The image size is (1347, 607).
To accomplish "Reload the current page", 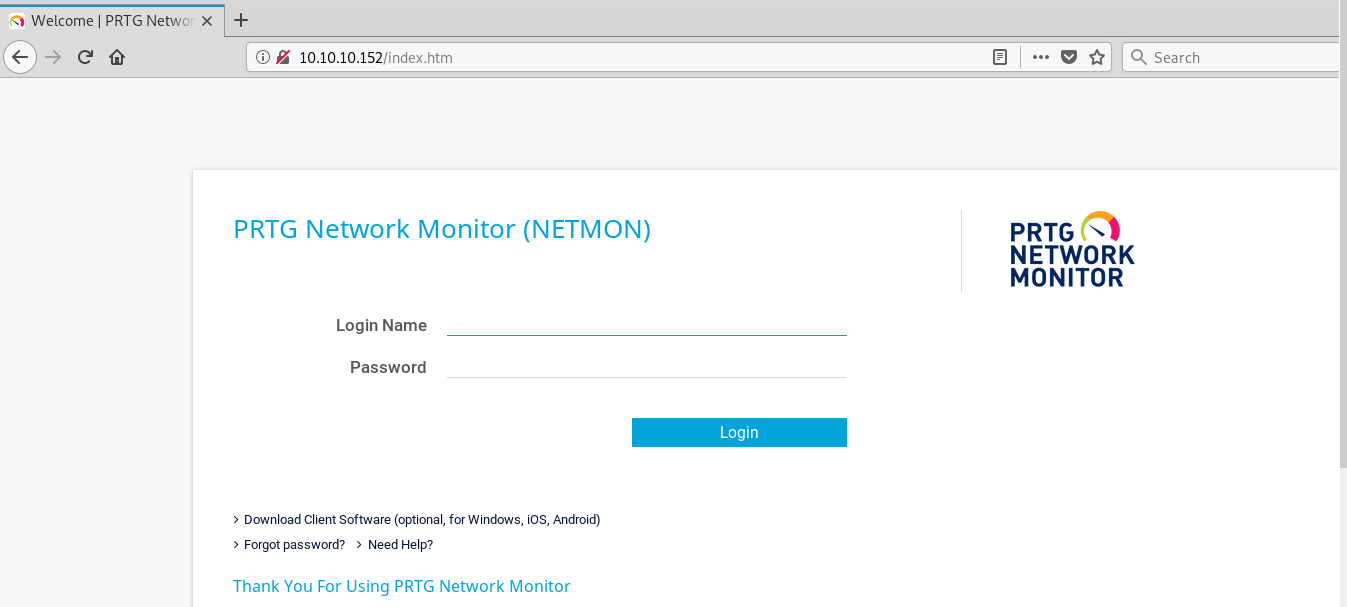I will (x=85, y=57).
